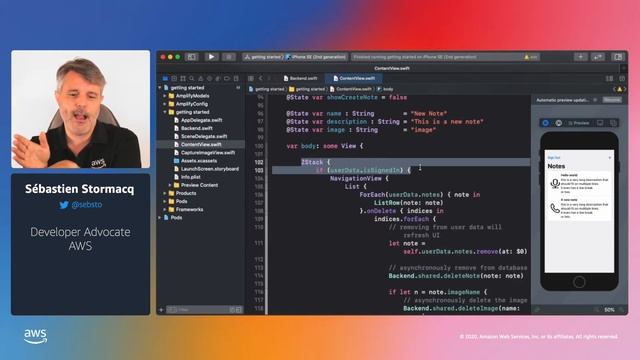Expand the Products folder
The height and width of the screenshot is (360, 640).
click(x=165, y=193)
